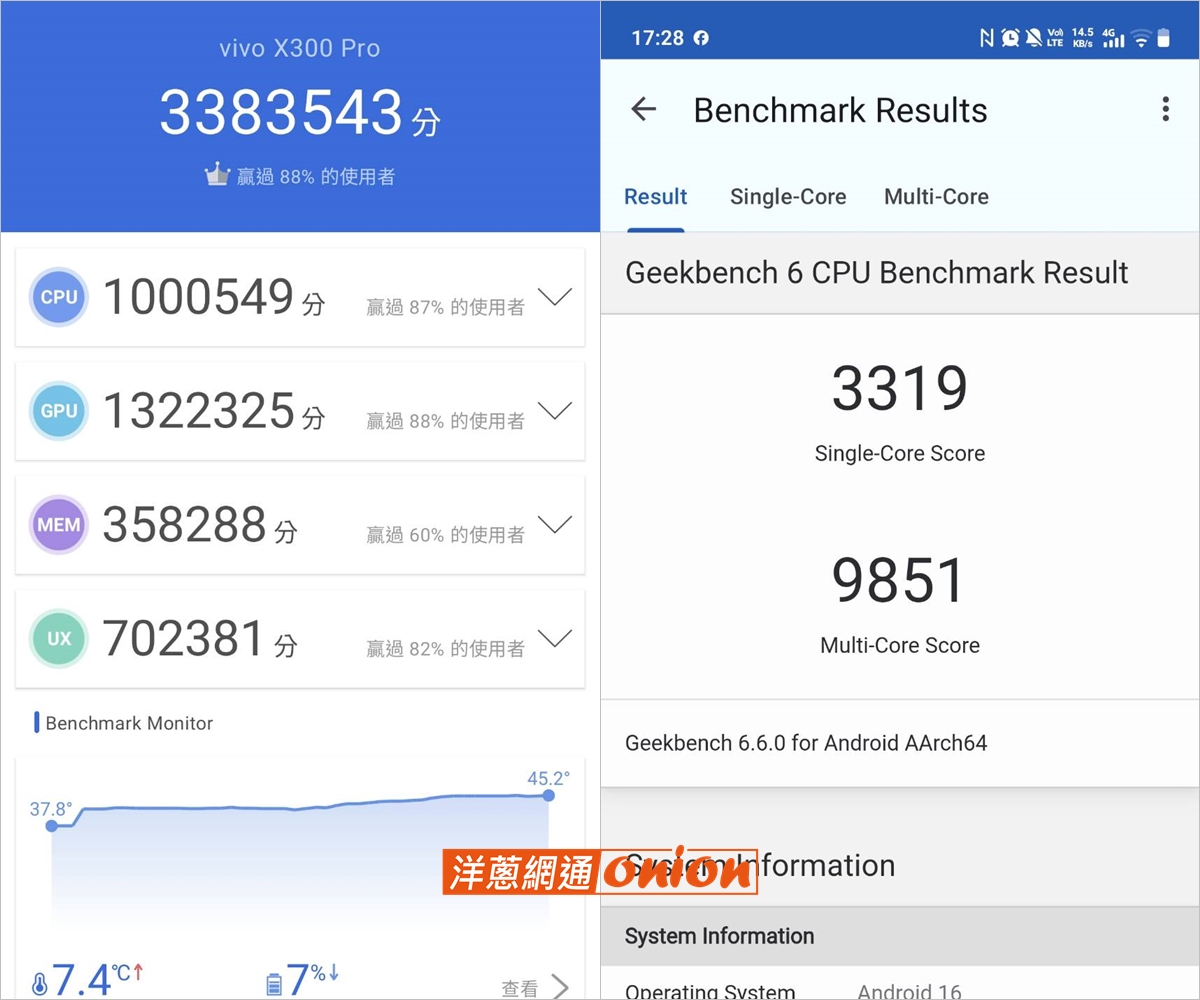Screen dimensions: 1200x1000
Task: Select the UX score icon
Action: coord(58,639)
